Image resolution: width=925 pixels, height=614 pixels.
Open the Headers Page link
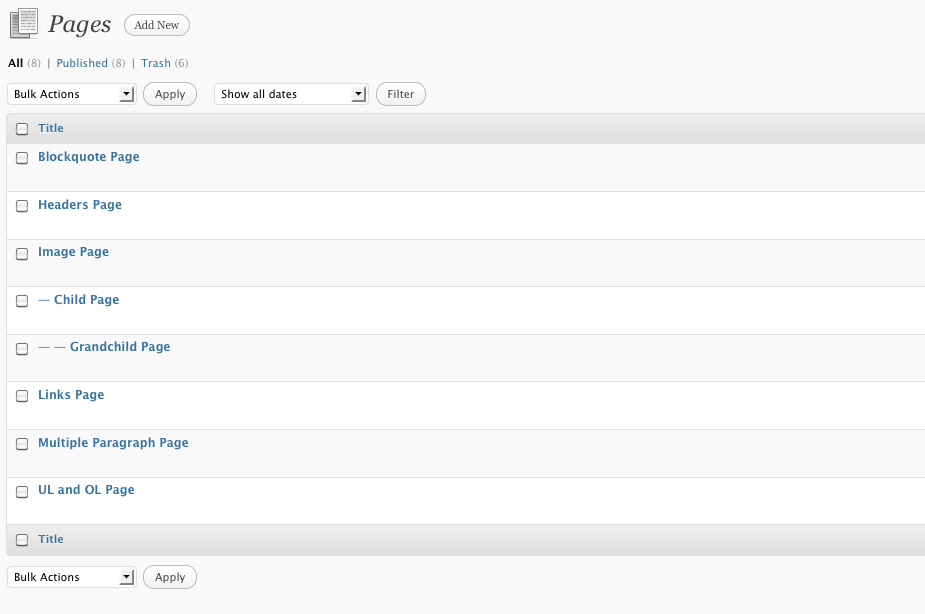[x=80, y=205]
